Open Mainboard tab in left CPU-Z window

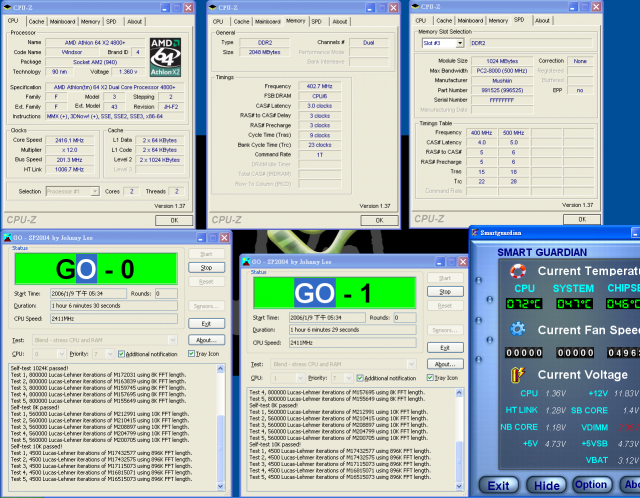62,22
